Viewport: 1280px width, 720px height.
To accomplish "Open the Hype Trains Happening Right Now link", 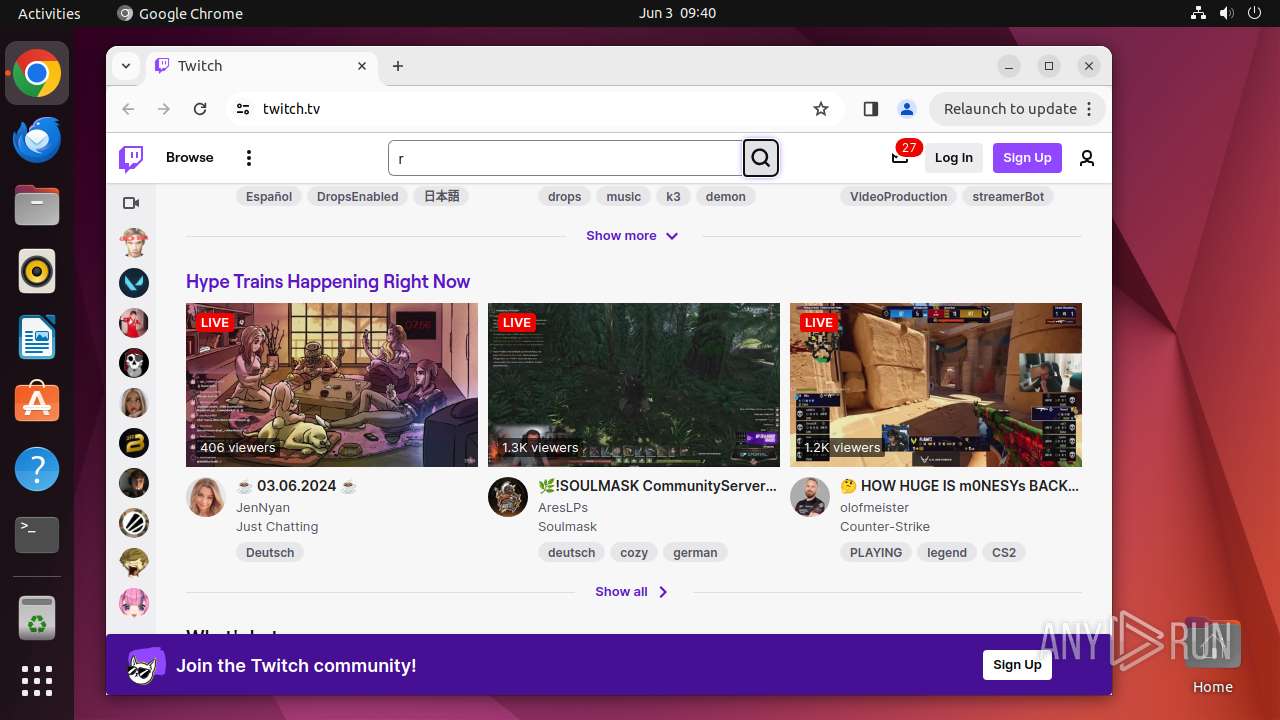I will click(x=328, y=282).
